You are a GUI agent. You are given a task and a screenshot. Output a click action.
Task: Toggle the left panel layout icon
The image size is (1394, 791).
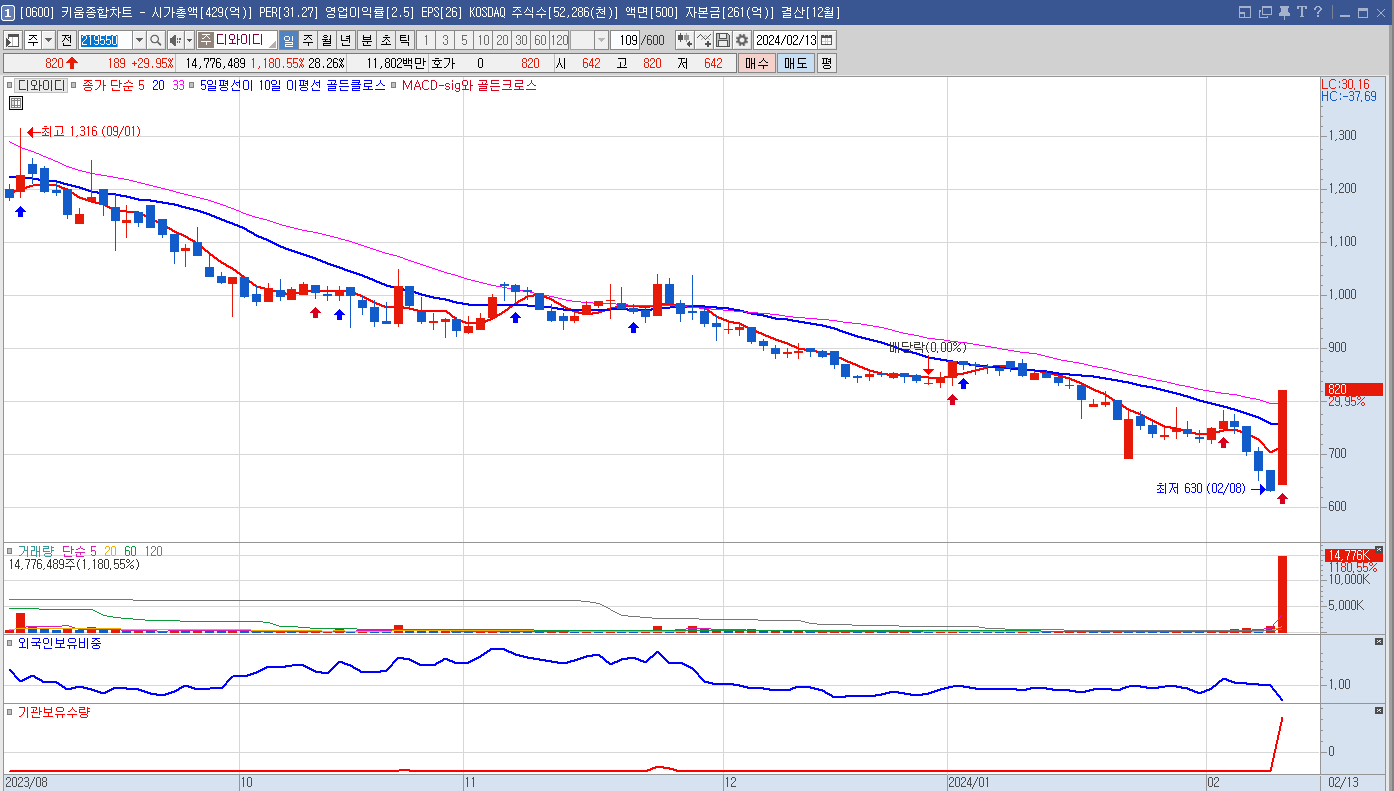coord(13,40)
